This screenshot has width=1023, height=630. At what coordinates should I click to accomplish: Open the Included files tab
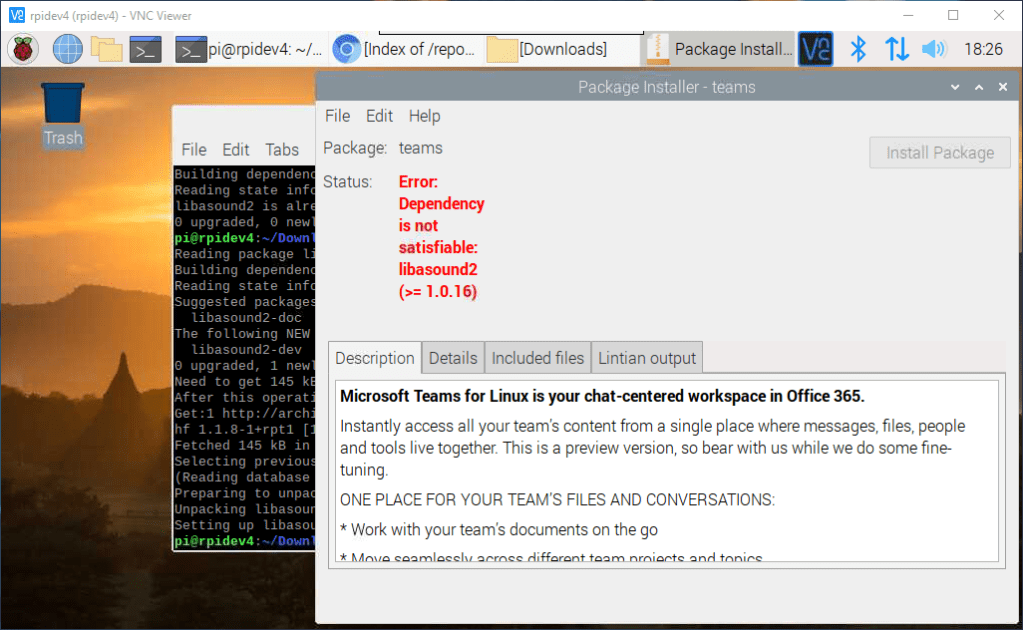(x=537, y=357)
